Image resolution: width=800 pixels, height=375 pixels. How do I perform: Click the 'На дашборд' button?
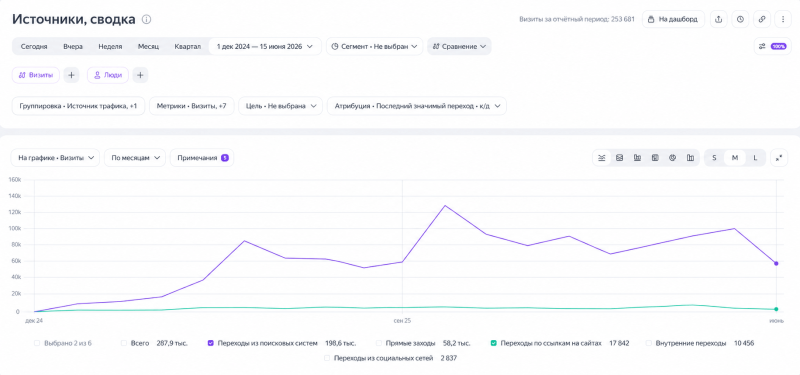(x=673, y=19)
